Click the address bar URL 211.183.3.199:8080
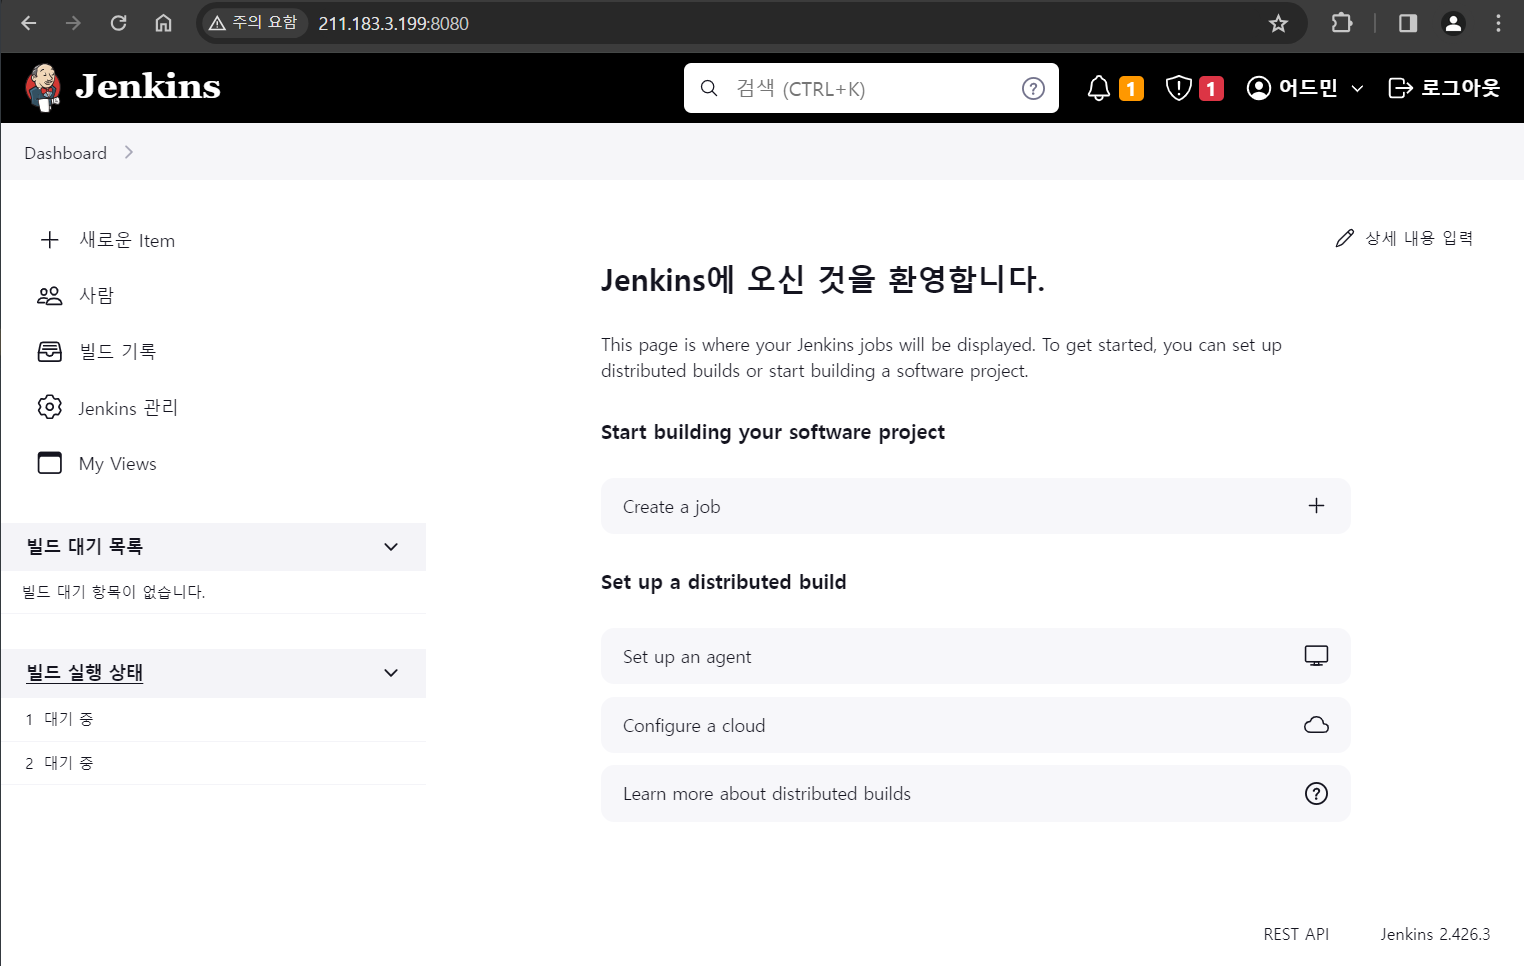Viewport: 1524px width, 966px height. coord(393,24)
